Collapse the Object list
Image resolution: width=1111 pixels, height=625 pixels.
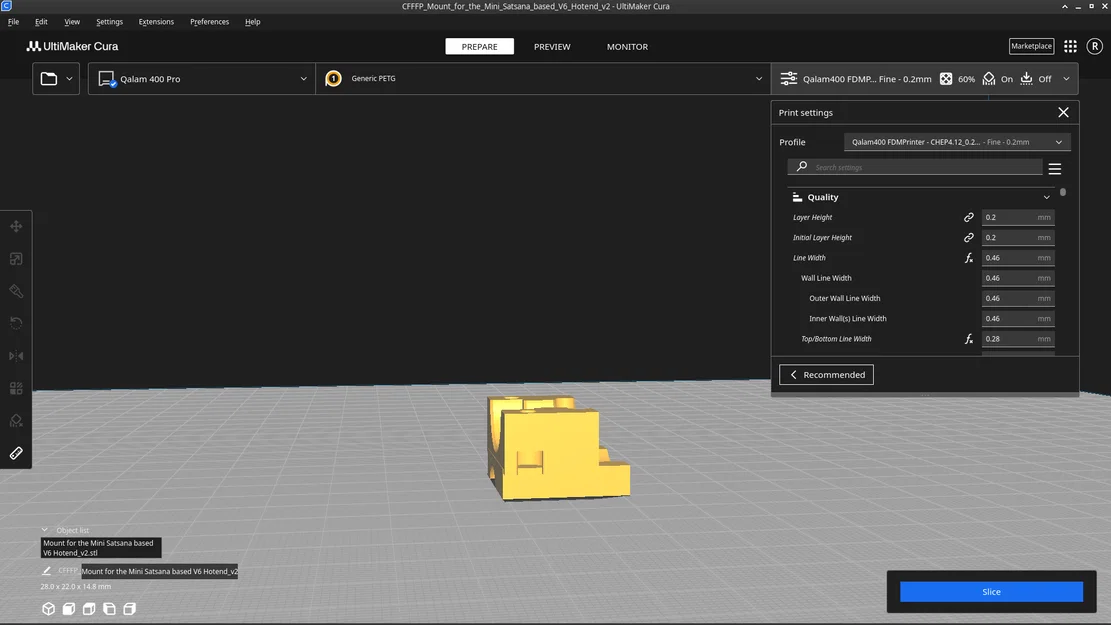coord(45,530)
